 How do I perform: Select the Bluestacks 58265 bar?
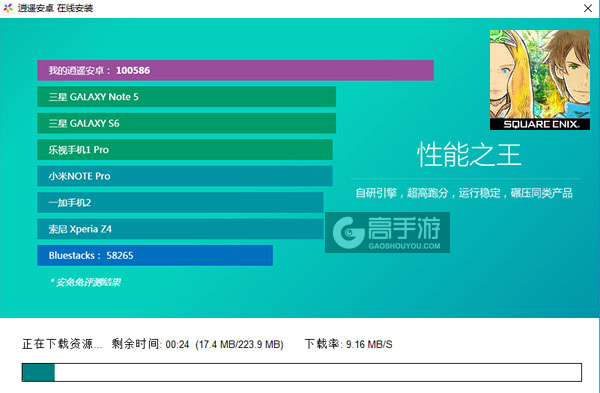click(x=155, y=255)
